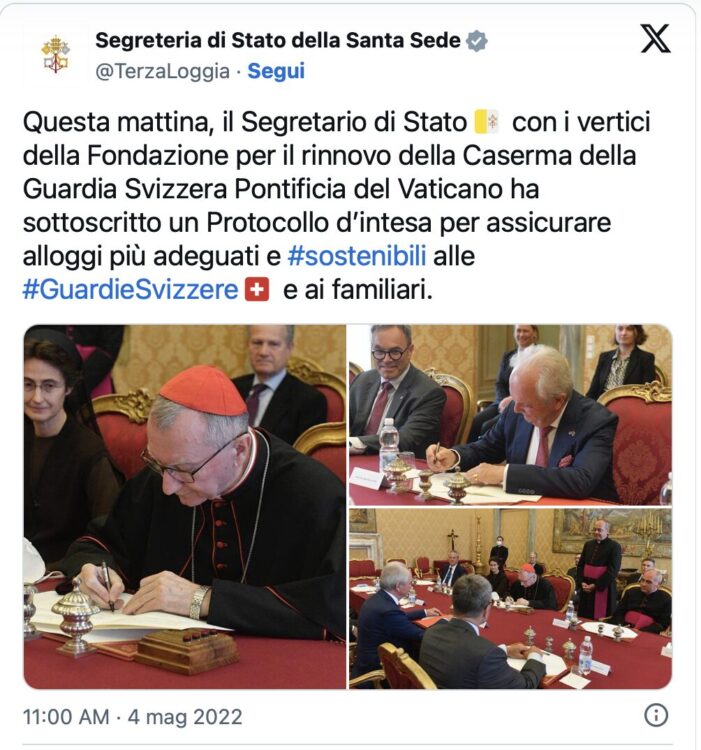The image size is (701, 750).
Task: Click the Swiss flag emoji
Action: 257,289
